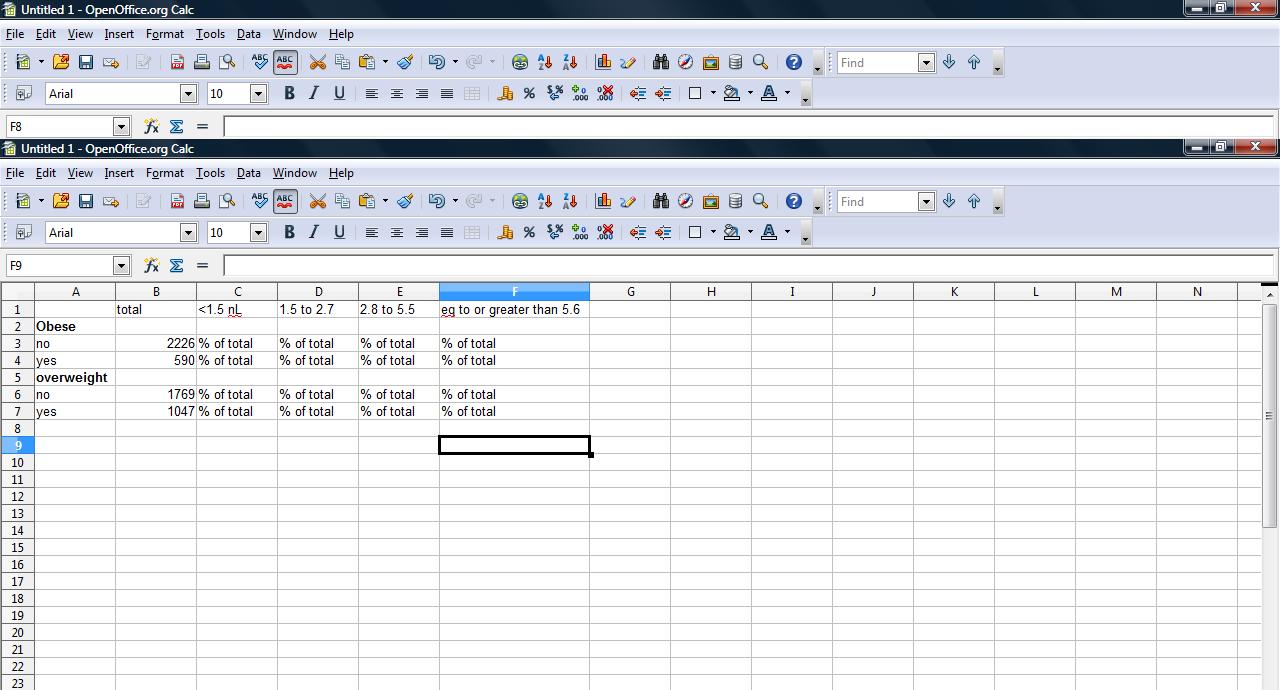This screenshot has width=1280, height=690.
Task: Open Arial font dropdown in the F9 window
Action: coord(187,232)
